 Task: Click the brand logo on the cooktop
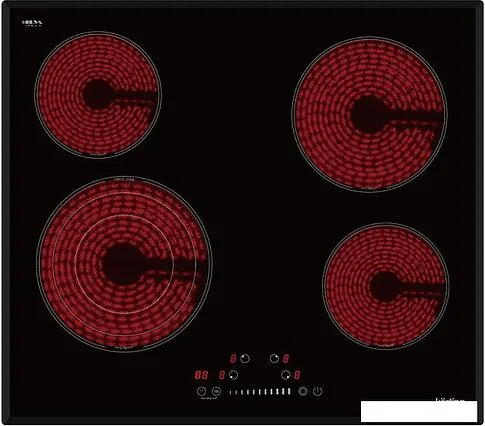[x=32, y=23]
